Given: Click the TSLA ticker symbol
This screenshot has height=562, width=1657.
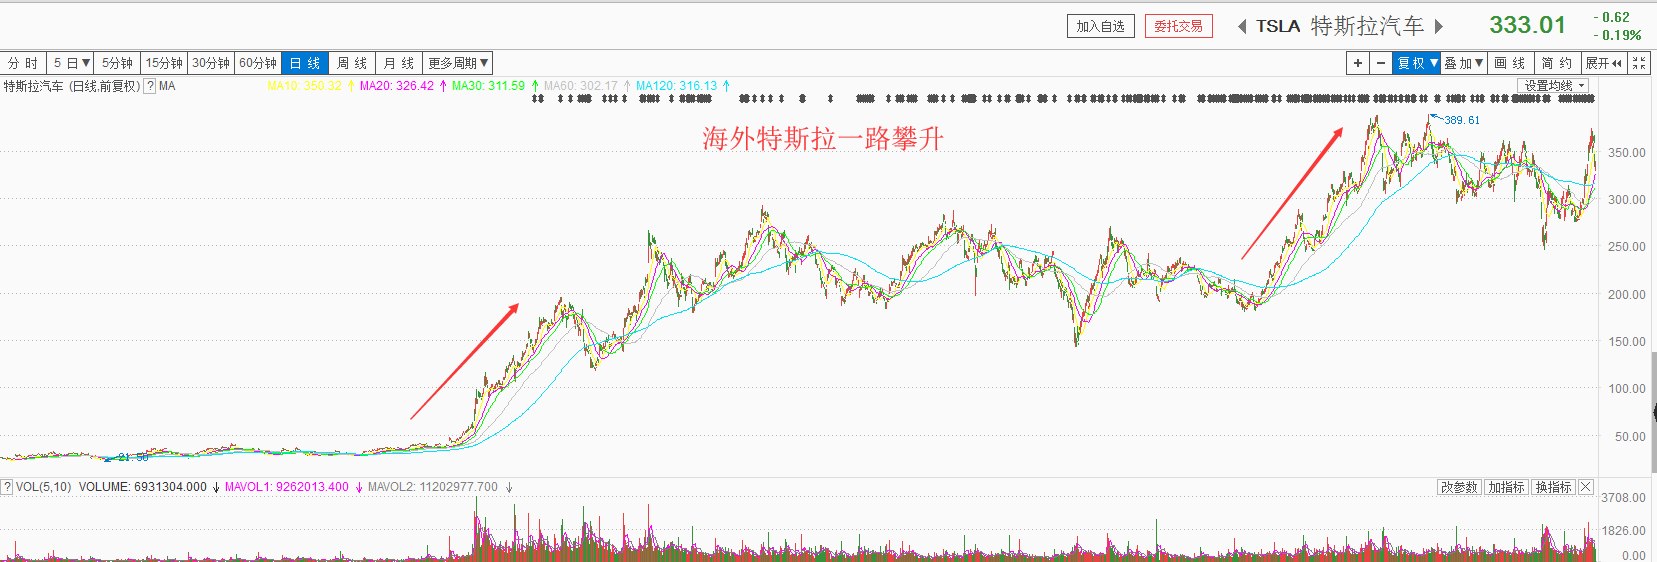Looking at the screenshot, I should [x=1278, y=27].
